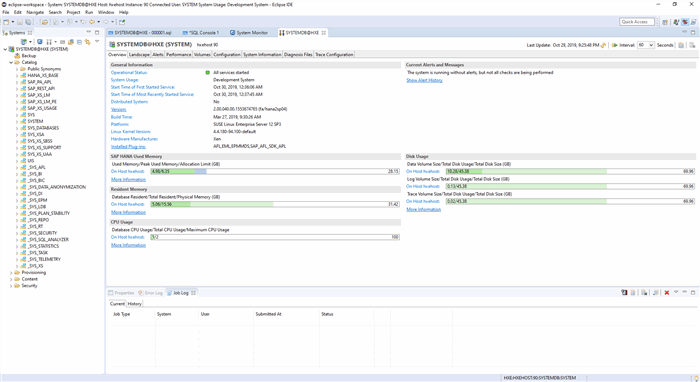700x382 pixels.
Task: Open the Add System dropdown arrow
Action: 30,42
